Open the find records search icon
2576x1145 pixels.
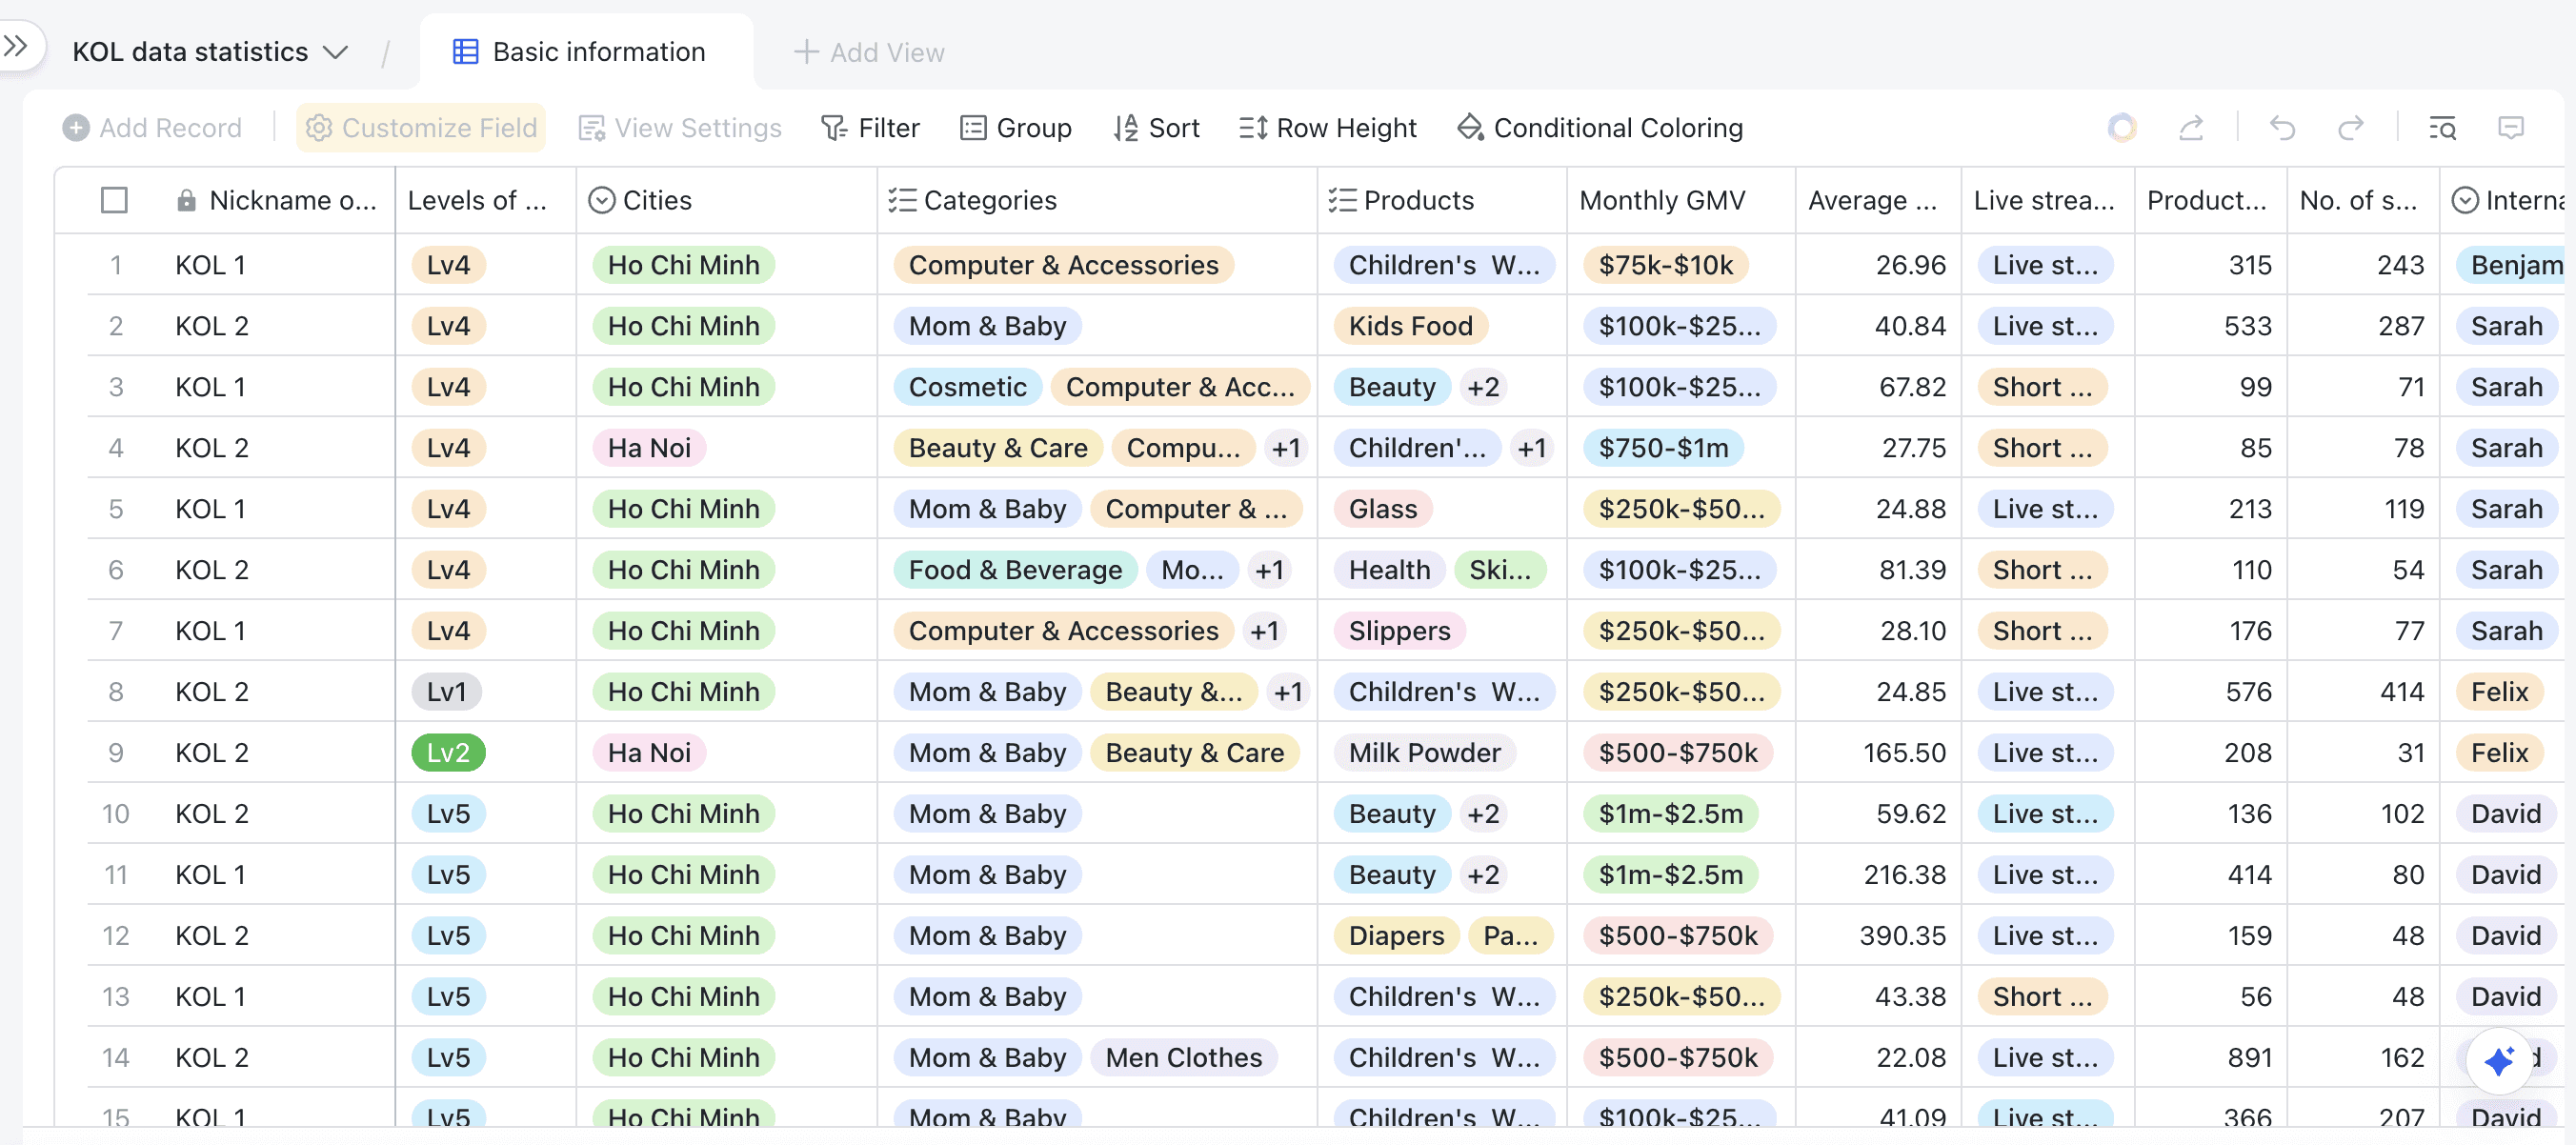[2442, 128]
